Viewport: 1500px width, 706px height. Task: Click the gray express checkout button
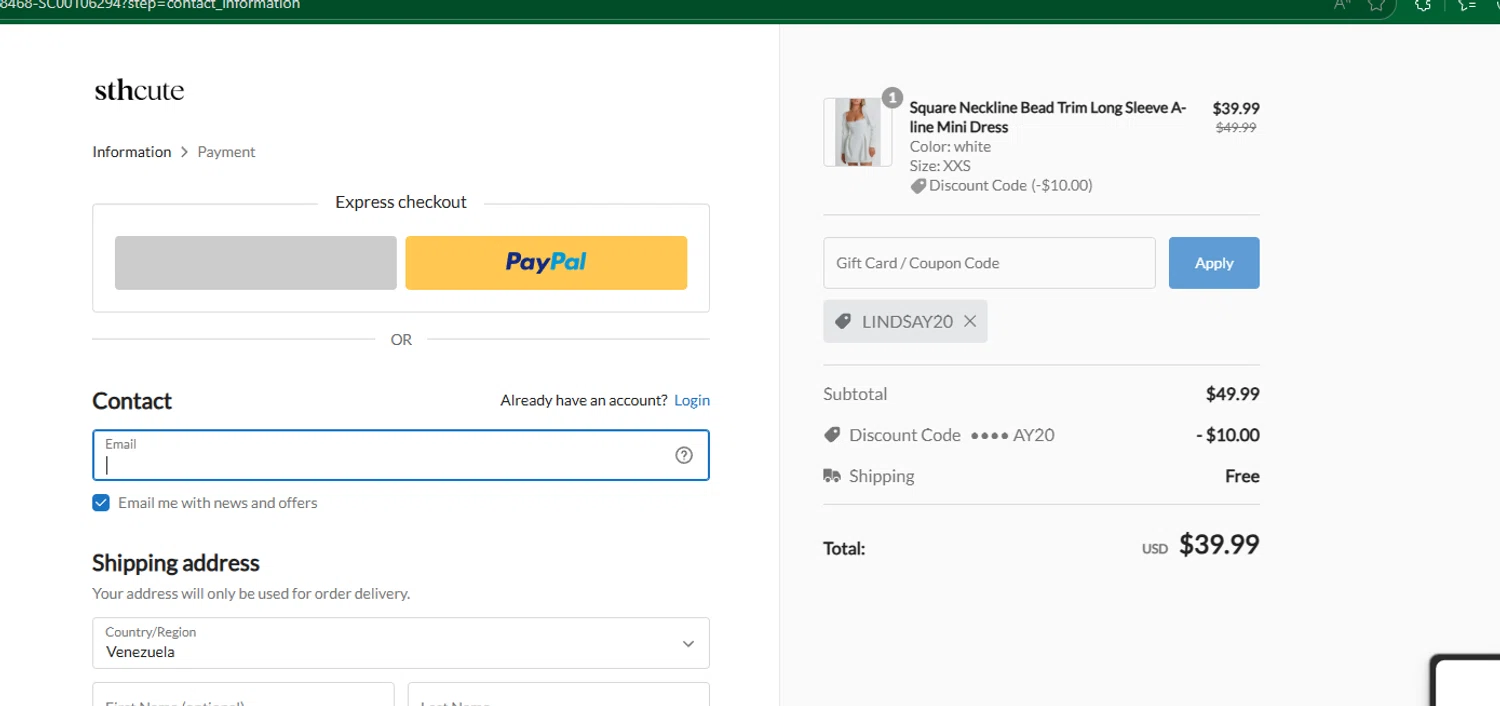(256, 263)
